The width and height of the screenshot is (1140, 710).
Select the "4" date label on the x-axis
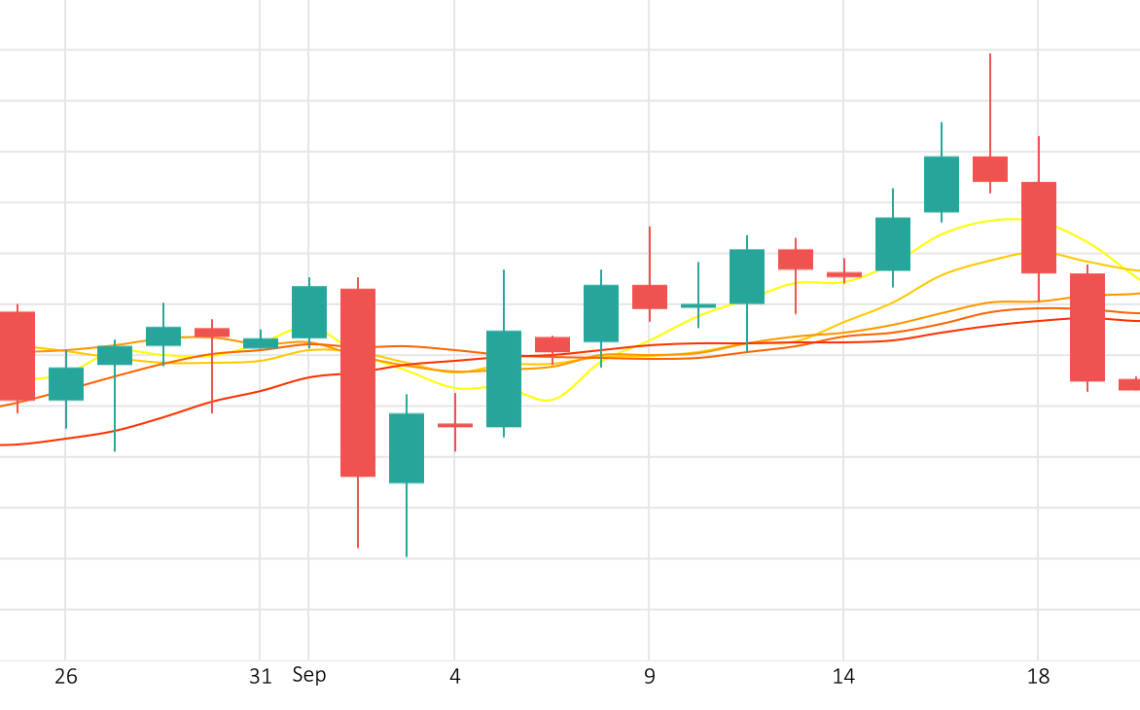pyautogui.click(x=455, y=677)
